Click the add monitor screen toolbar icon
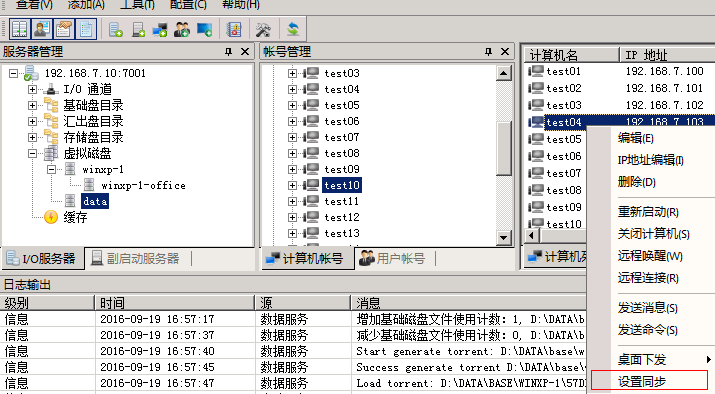Screen dimensions: 715x394 click(204, 30)
